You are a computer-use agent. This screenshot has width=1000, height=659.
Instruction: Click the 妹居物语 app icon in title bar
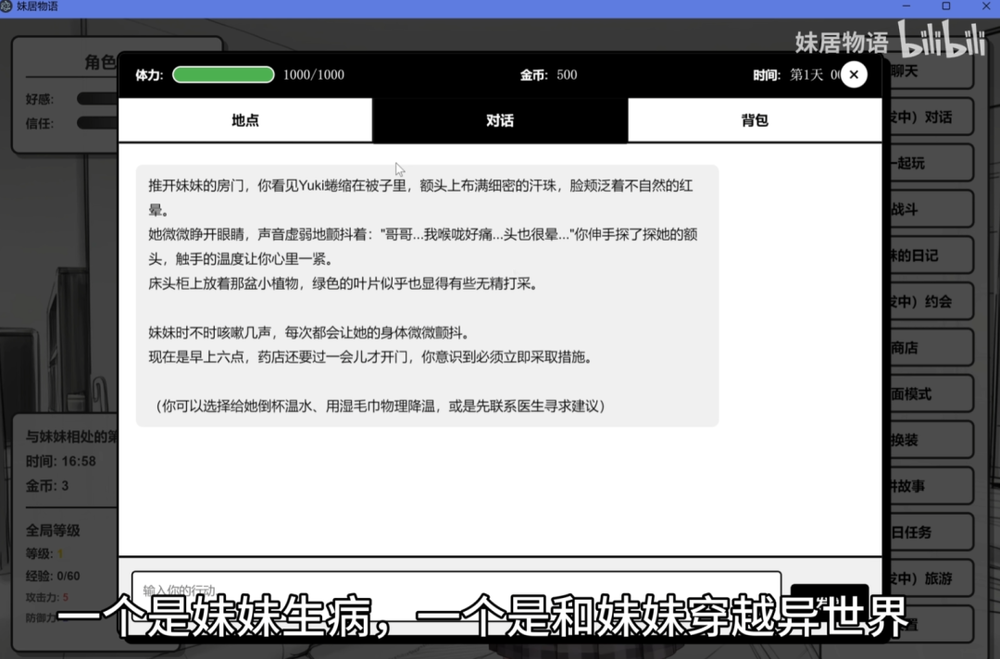(8, 7)
